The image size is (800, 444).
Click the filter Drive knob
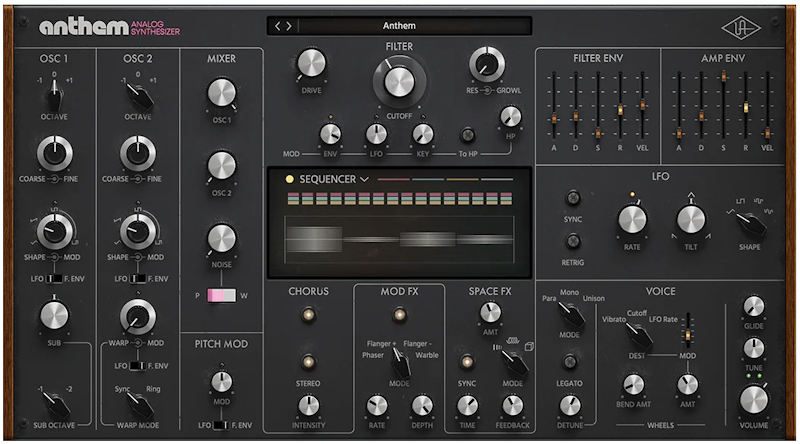click(311, 64)
